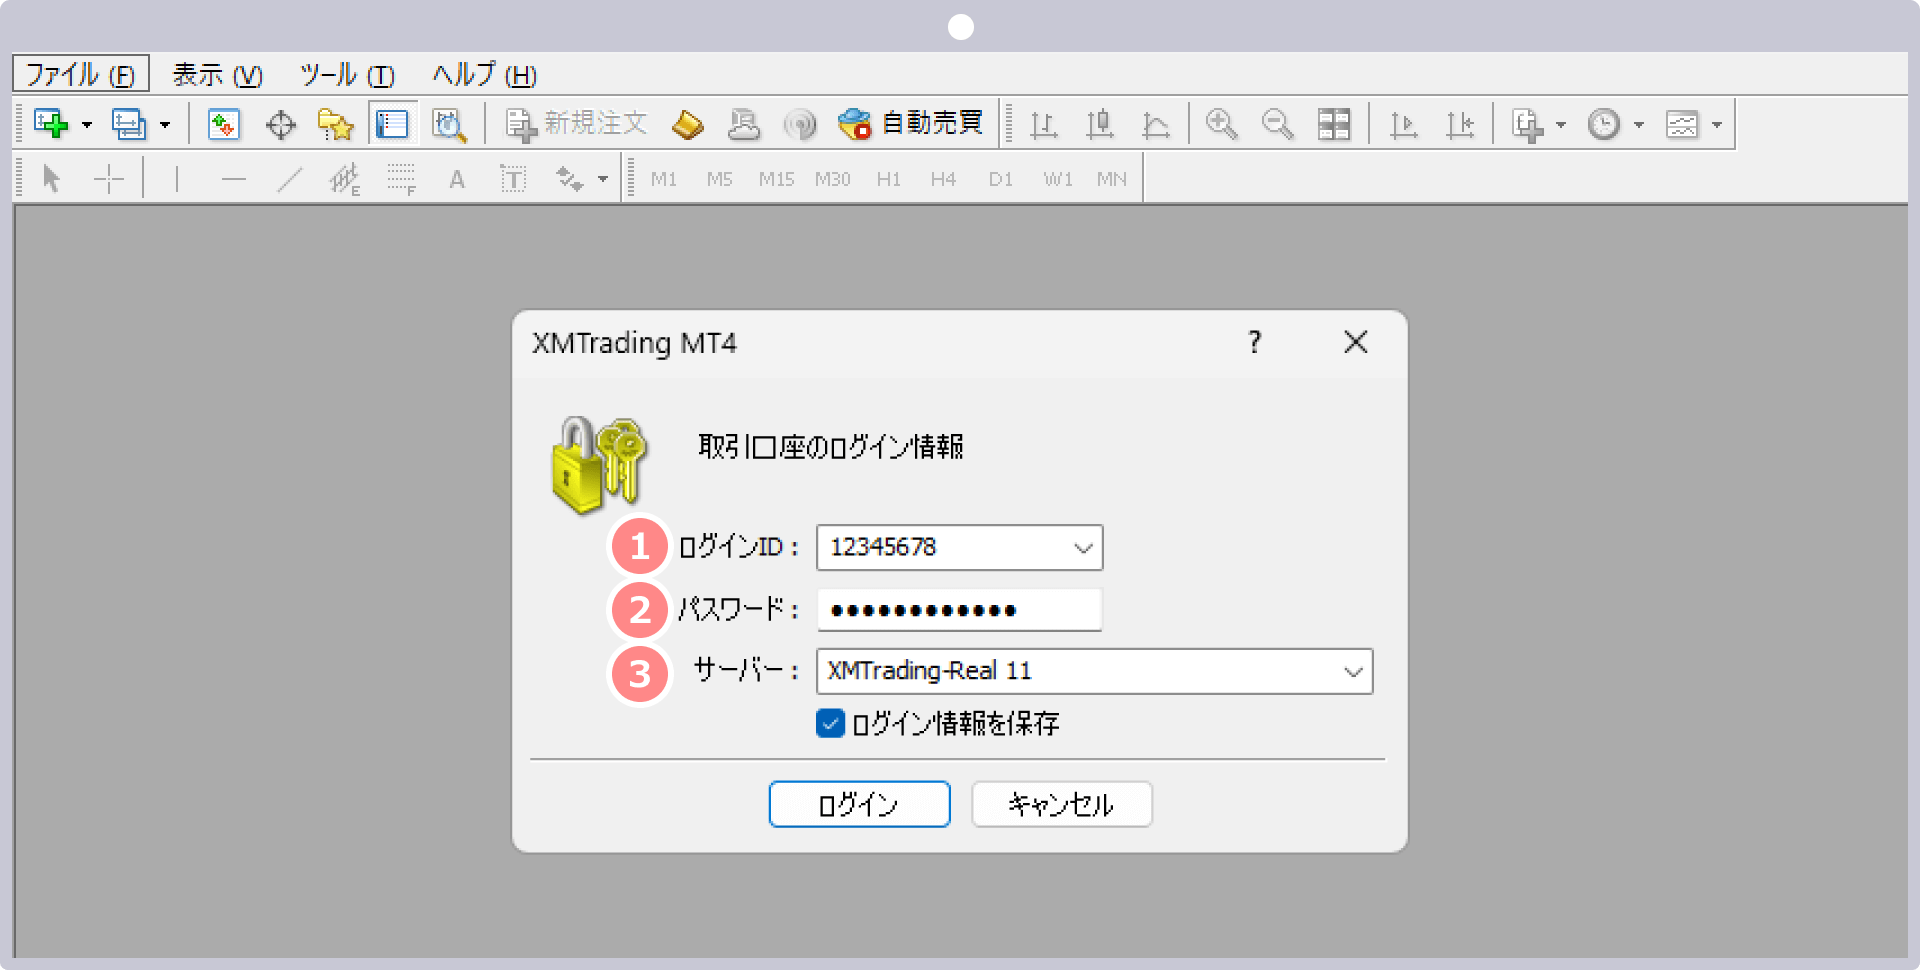Zoom out using the minus magnifier icon
This screenshot has width=1920, height=970.
(1277, 123)
